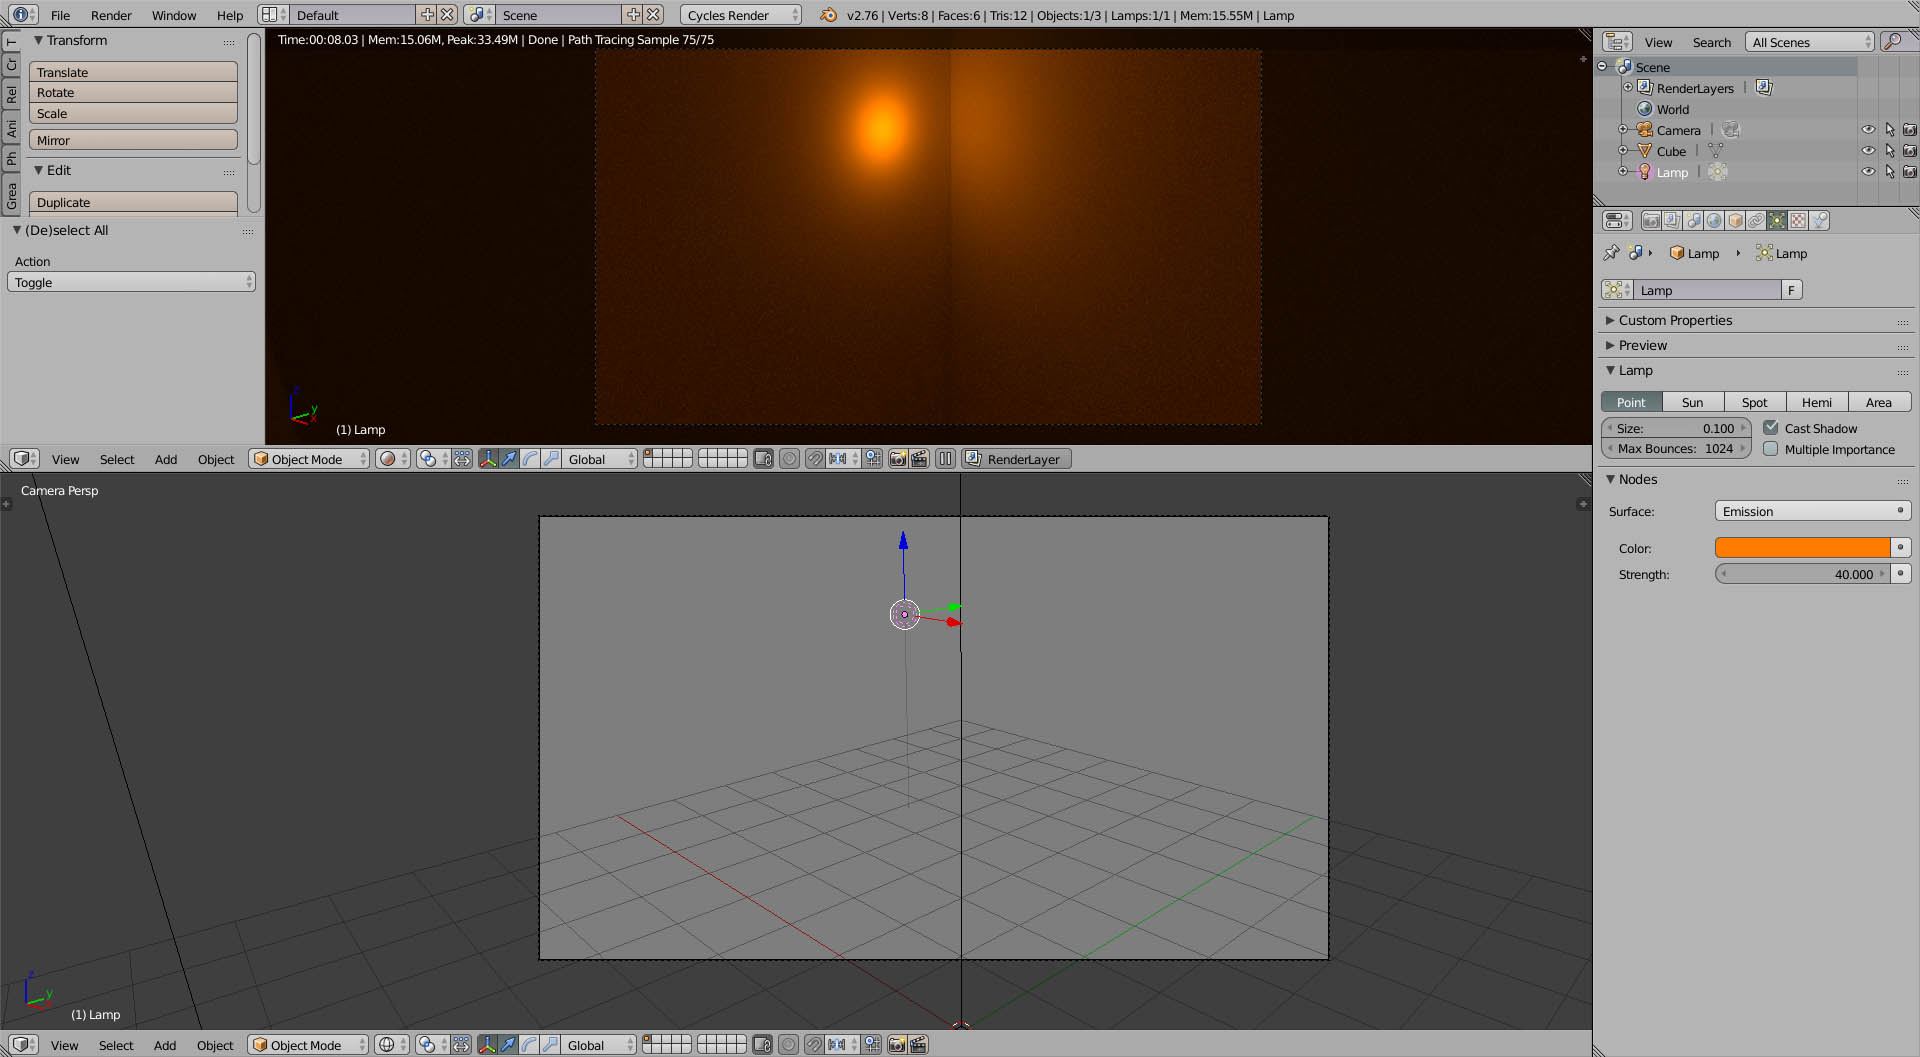Open the Action Toggle dropdown

pyautogui.click(x=131, y=282)
